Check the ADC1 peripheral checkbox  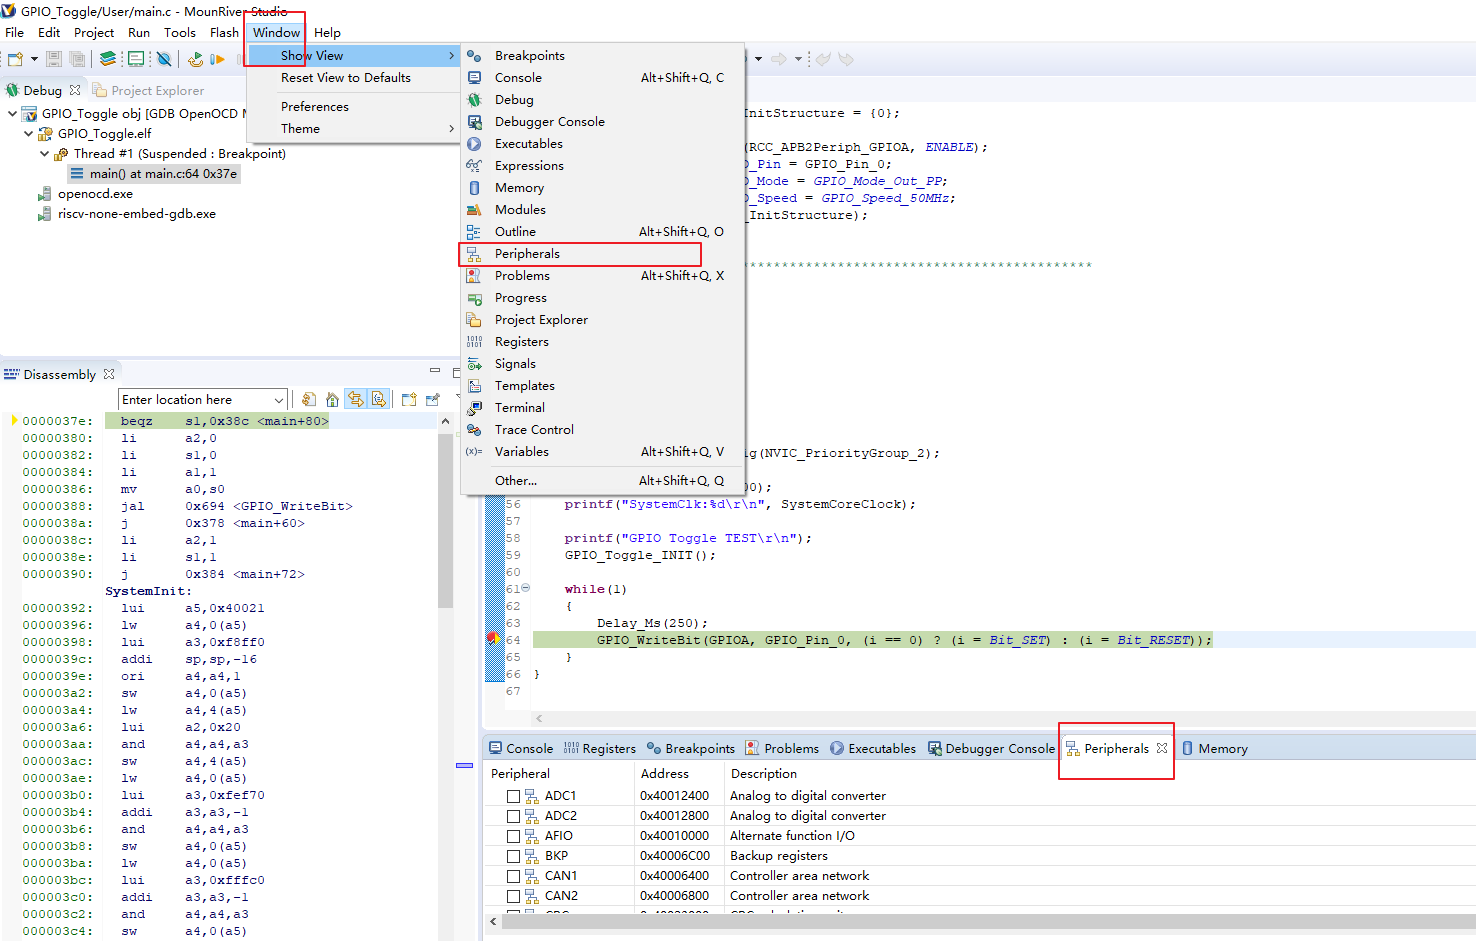pos(513,796)
